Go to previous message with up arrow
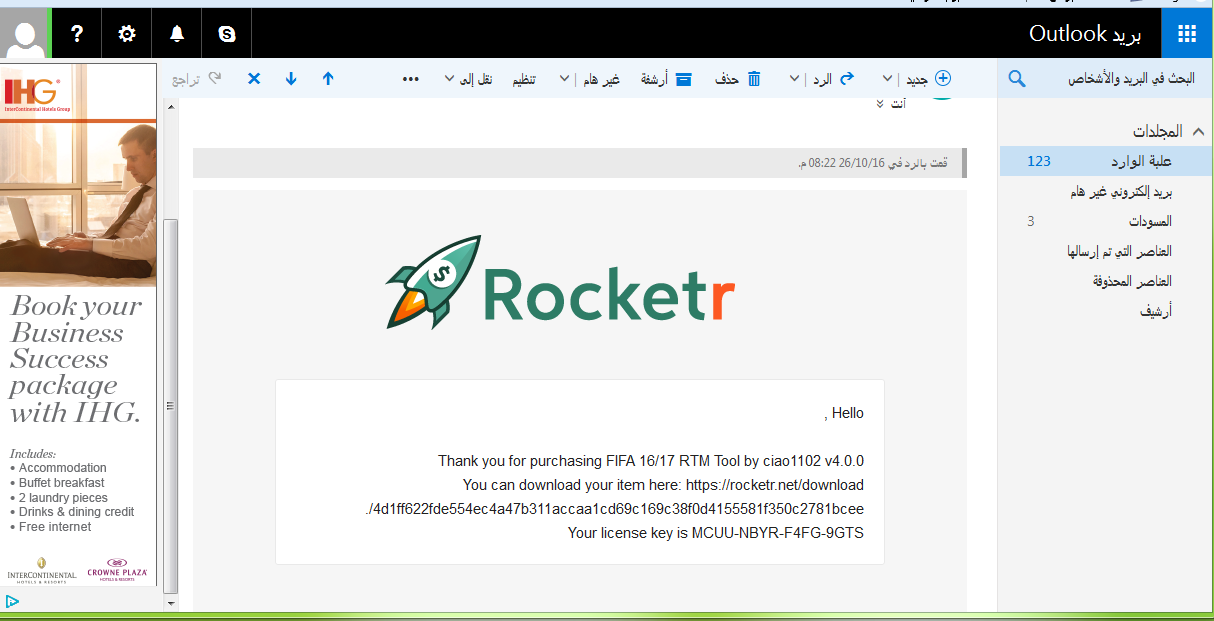The height and width of the screenshot is (621, 1214). tap(328, 79)
